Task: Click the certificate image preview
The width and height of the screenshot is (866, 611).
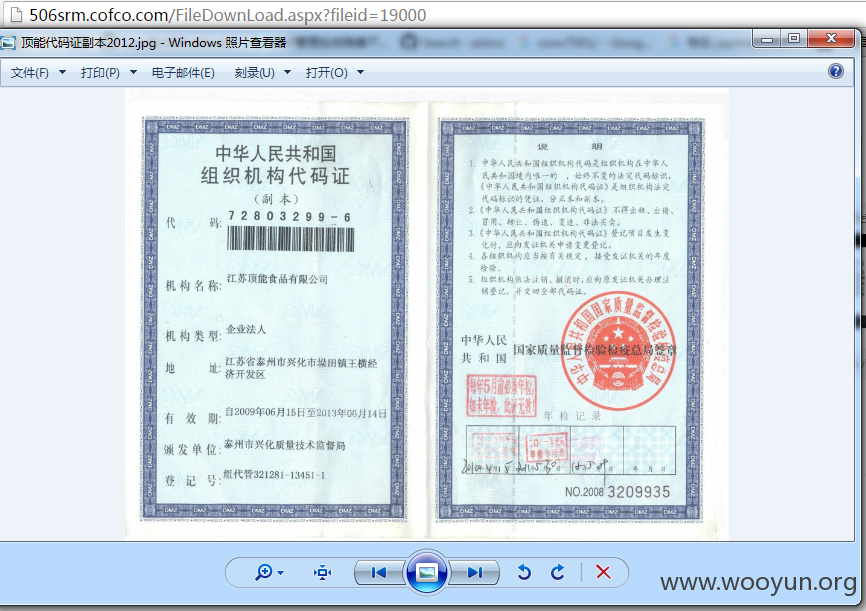Action: [426, 314]
